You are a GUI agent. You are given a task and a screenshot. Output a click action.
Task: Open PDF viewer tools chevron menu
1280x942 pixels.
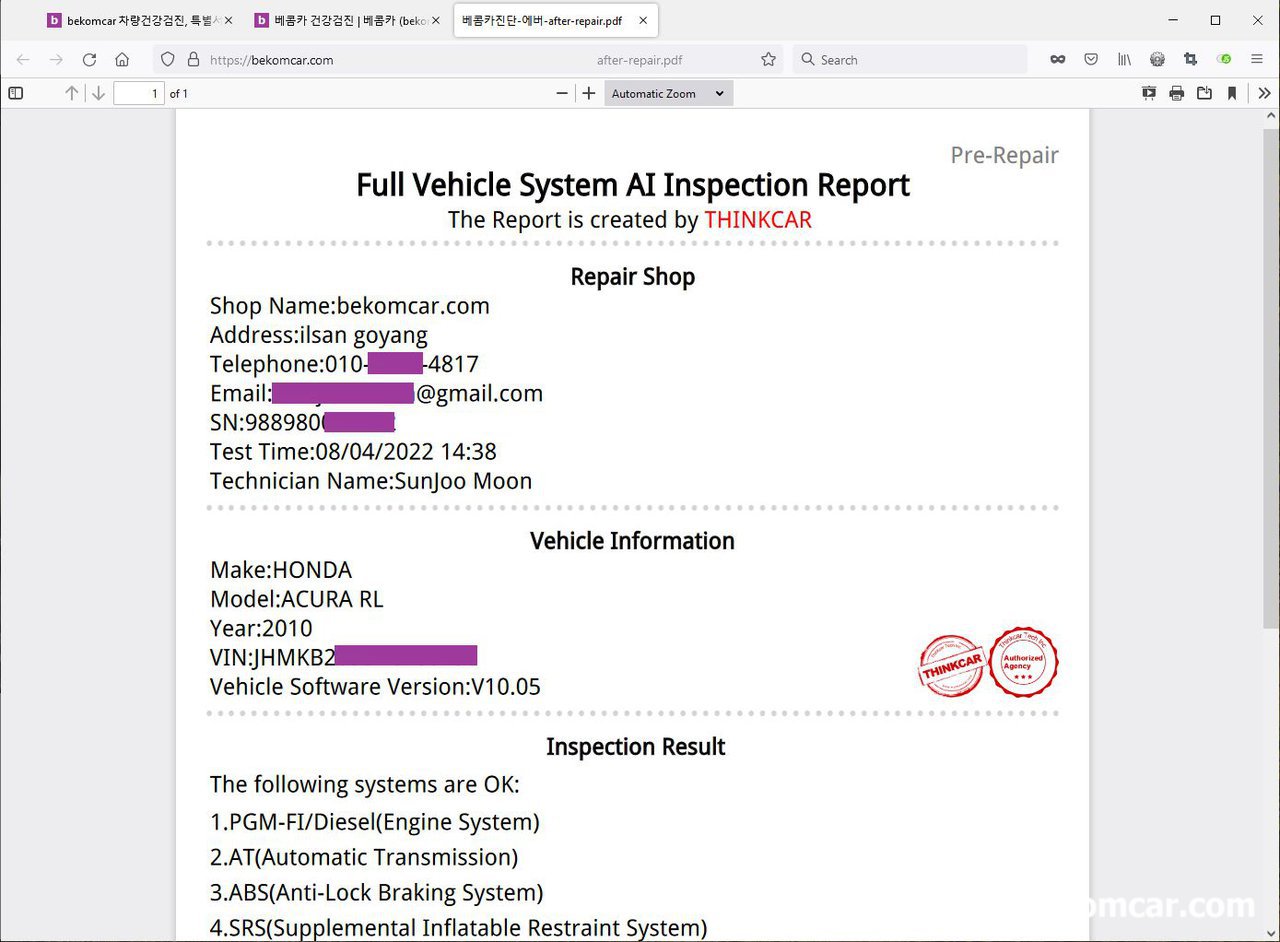click(1265, 93)
